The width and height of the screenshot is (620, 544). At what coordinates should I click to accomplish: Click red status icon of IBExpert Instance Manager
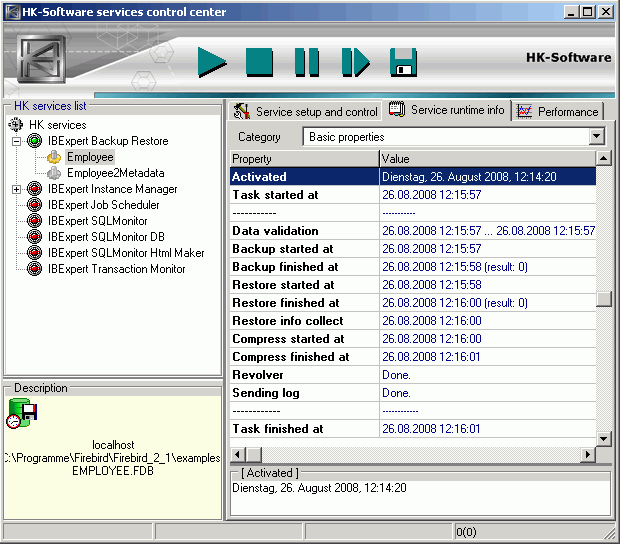(34, 189)
